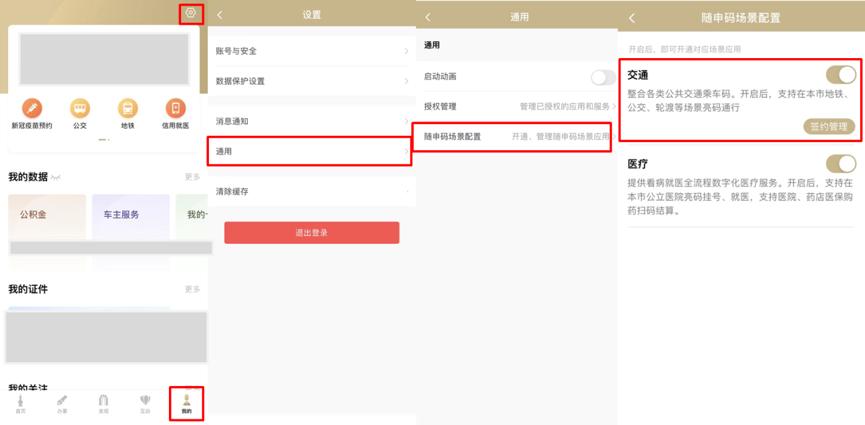
Task: Click the 退出登录 button
Action: (x=312, y=233)
